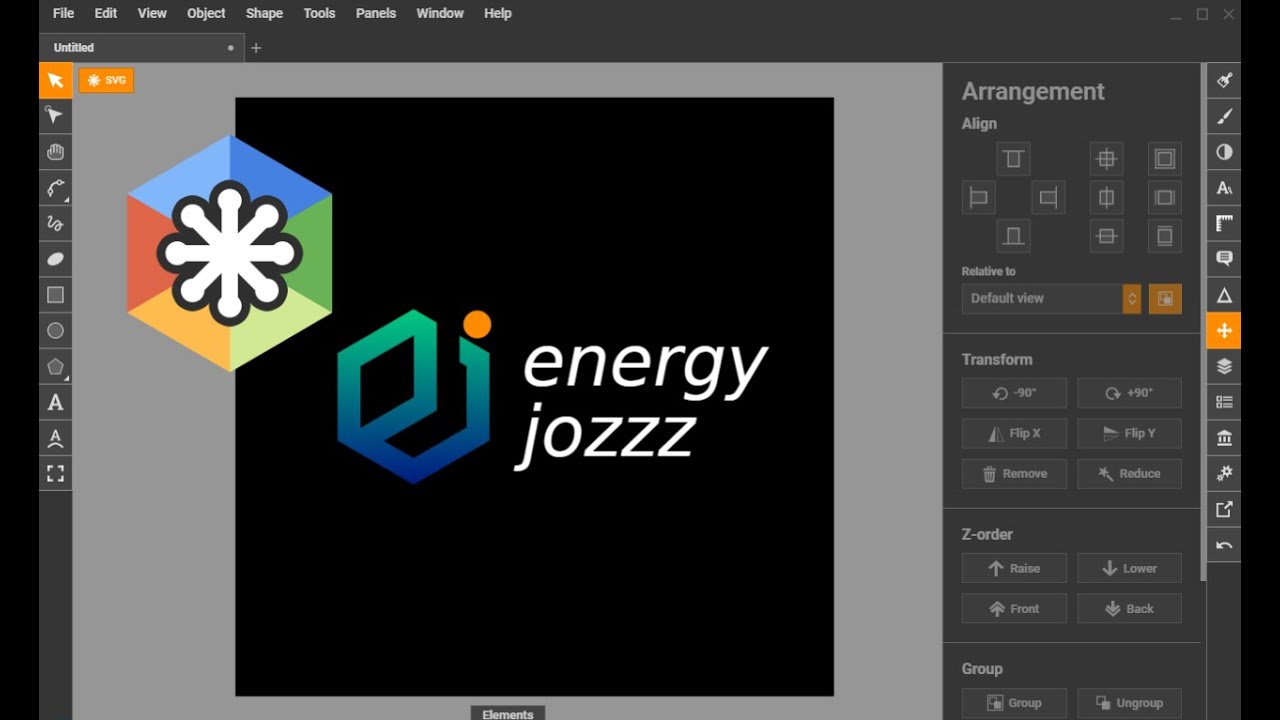Add a new tab with plus

click(256, 47)
